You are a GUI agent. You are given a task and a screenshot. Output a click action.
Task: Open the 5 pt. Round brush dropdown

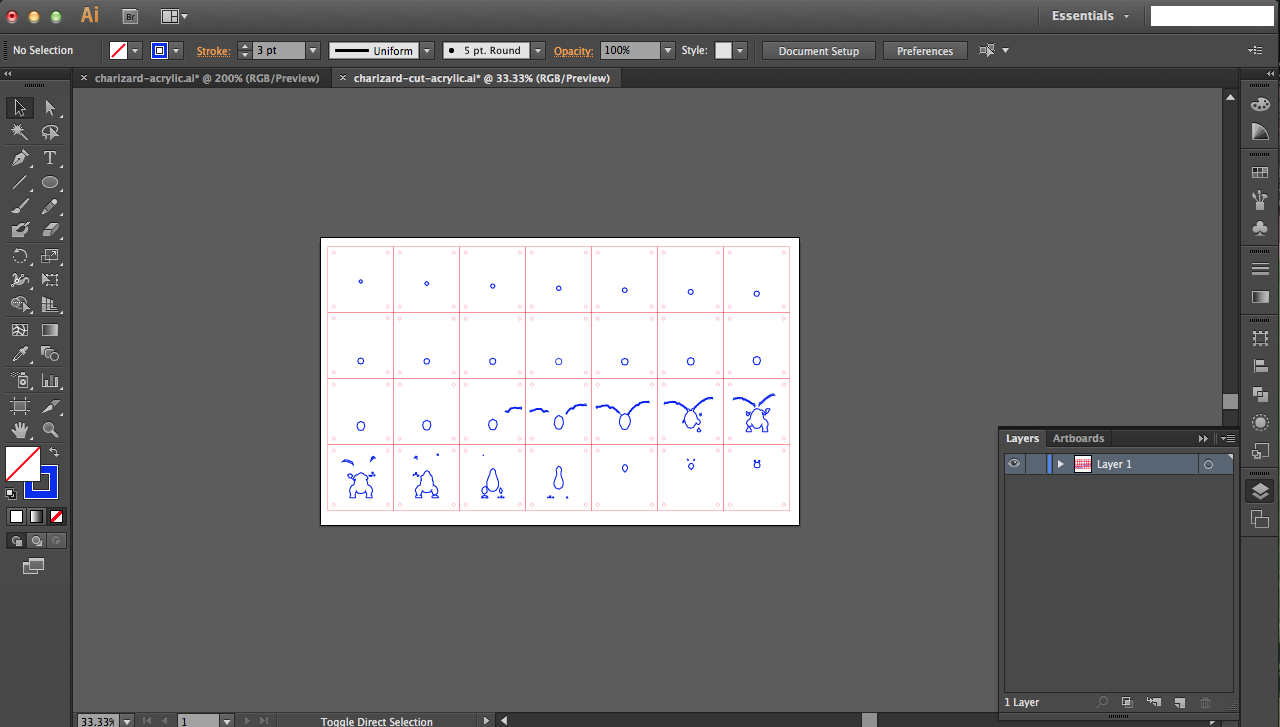[x=538, y=50]
